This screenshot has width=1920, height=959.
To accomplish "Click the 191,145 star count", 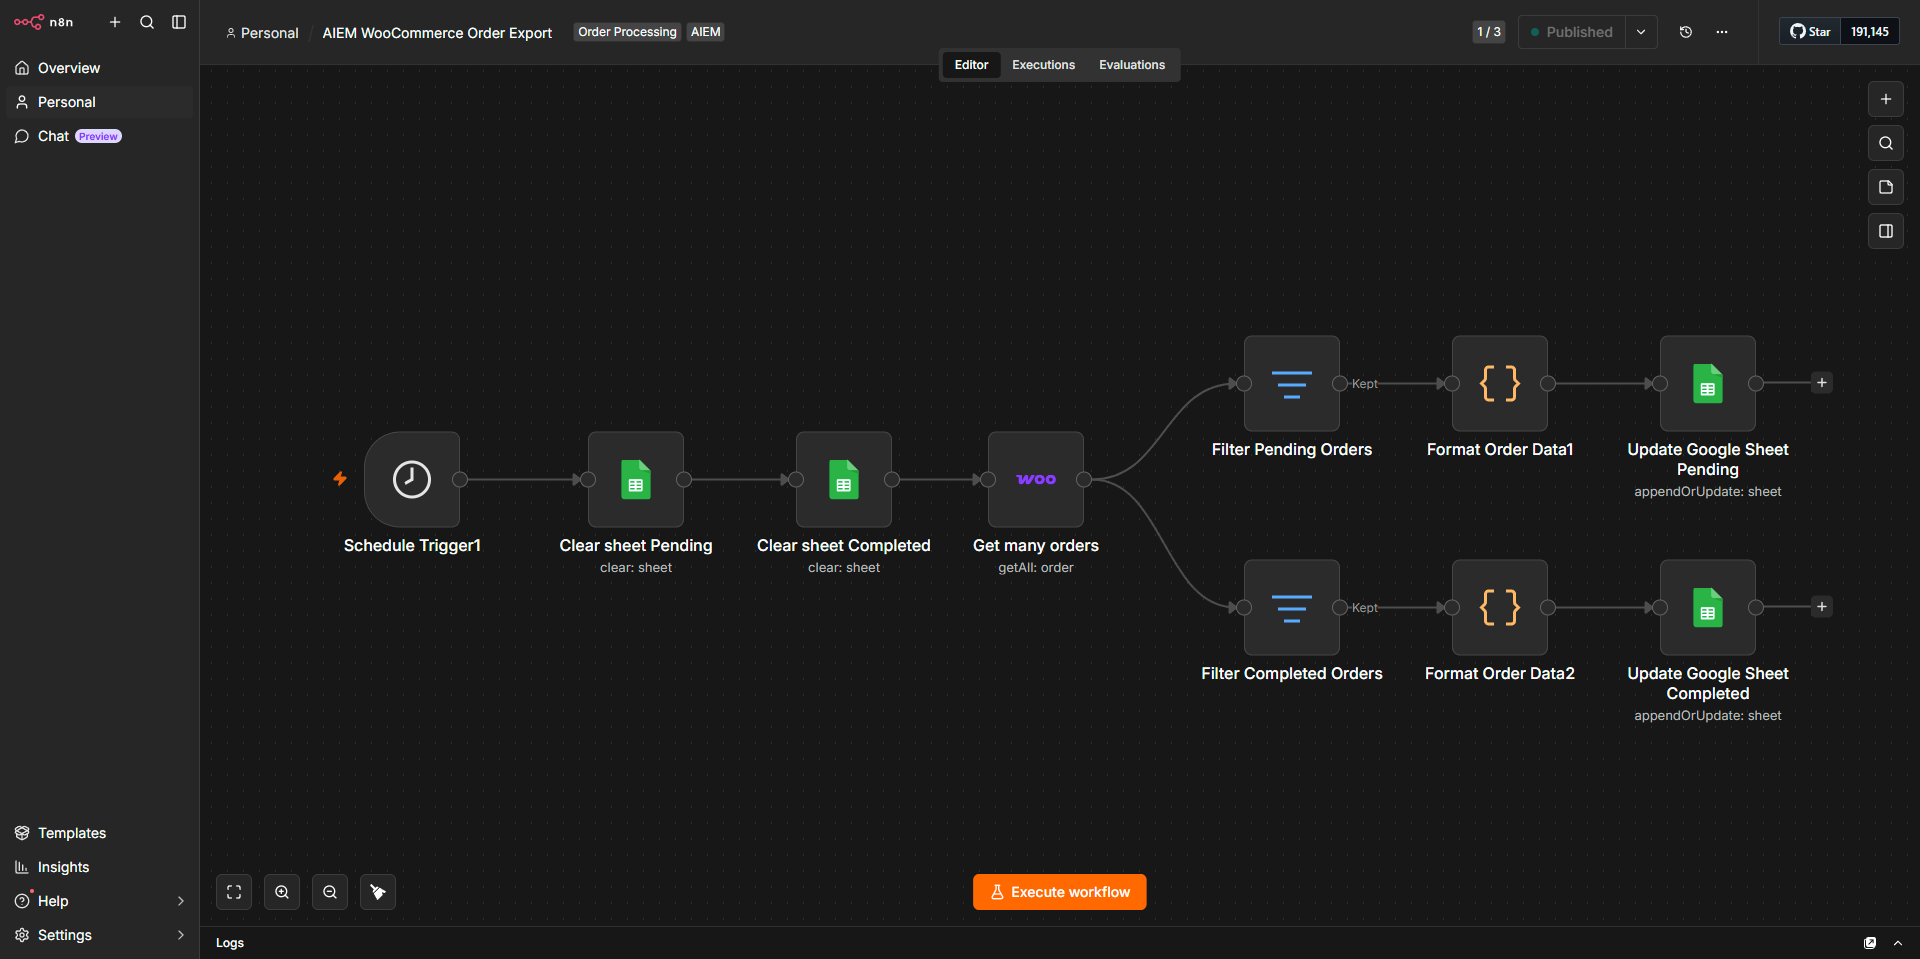I will 1870,32.
